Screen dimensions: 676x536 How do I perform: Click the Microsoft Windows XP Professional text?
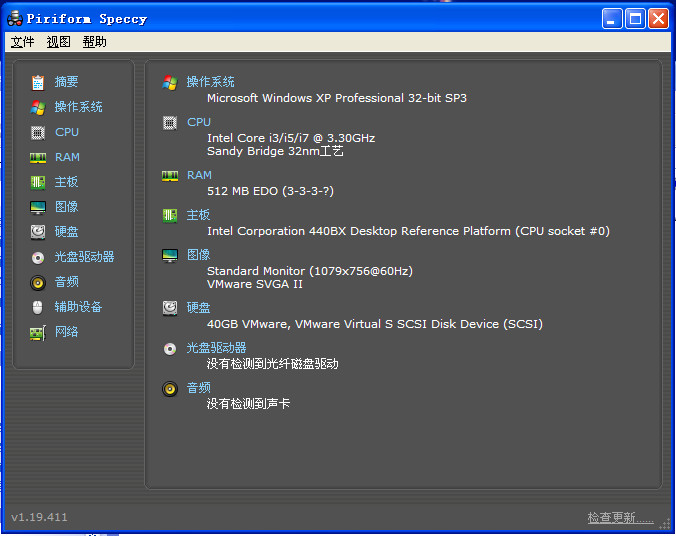click(x=337, y=98)
